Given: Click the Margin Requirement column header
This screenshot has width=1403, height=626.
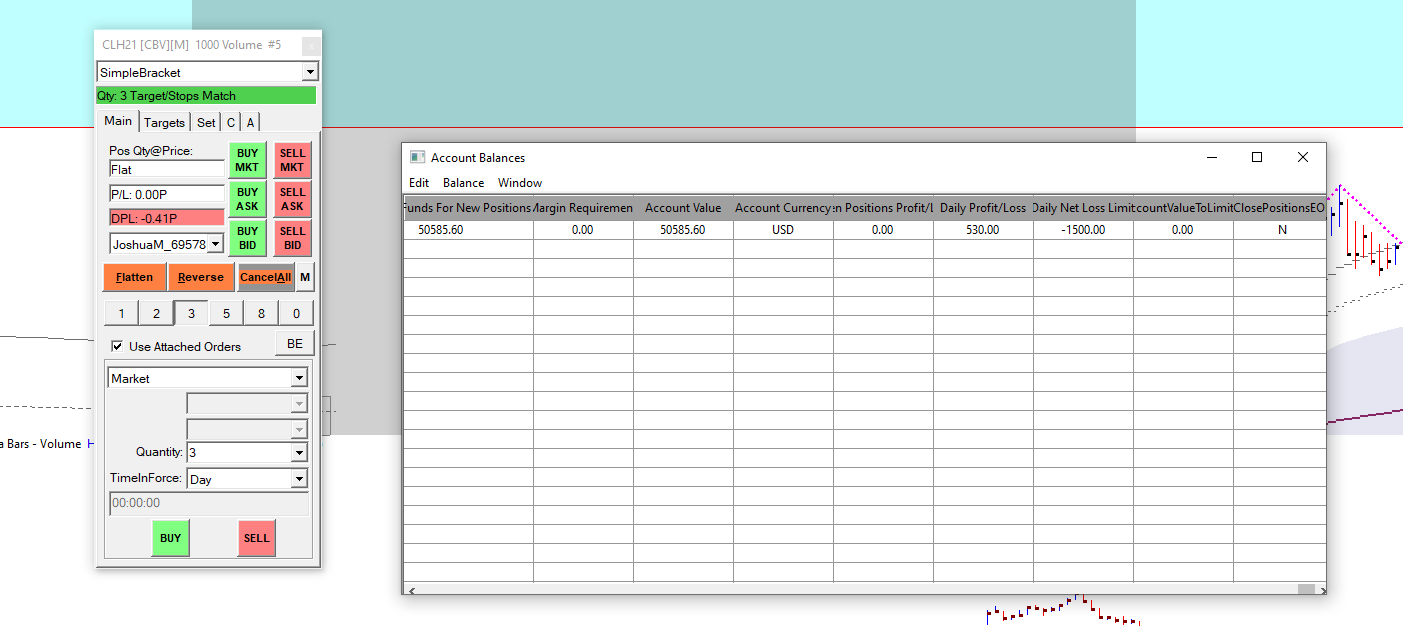Looking at the screenshot, I should (x=583, y=208).
